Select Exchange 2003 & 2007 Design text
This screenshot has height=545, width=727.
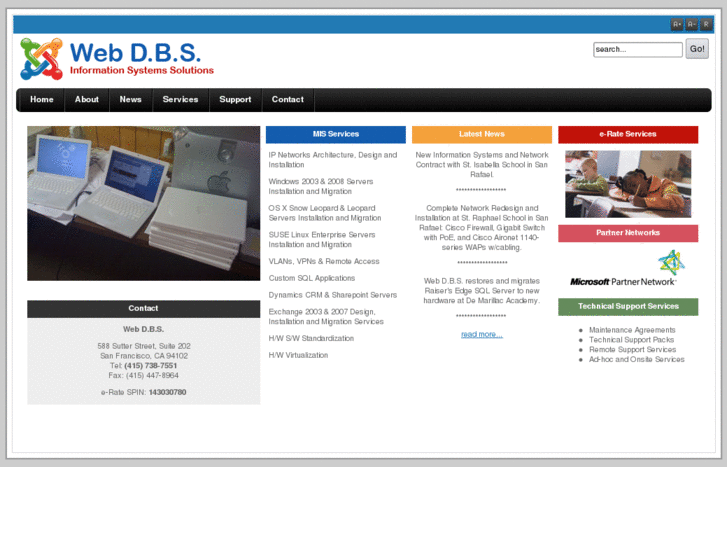point(326,317)
